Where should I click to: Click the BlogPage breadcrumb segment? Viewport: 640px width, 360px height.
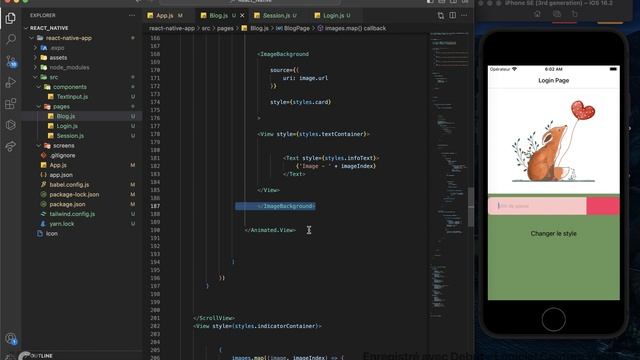coord(296,28)
